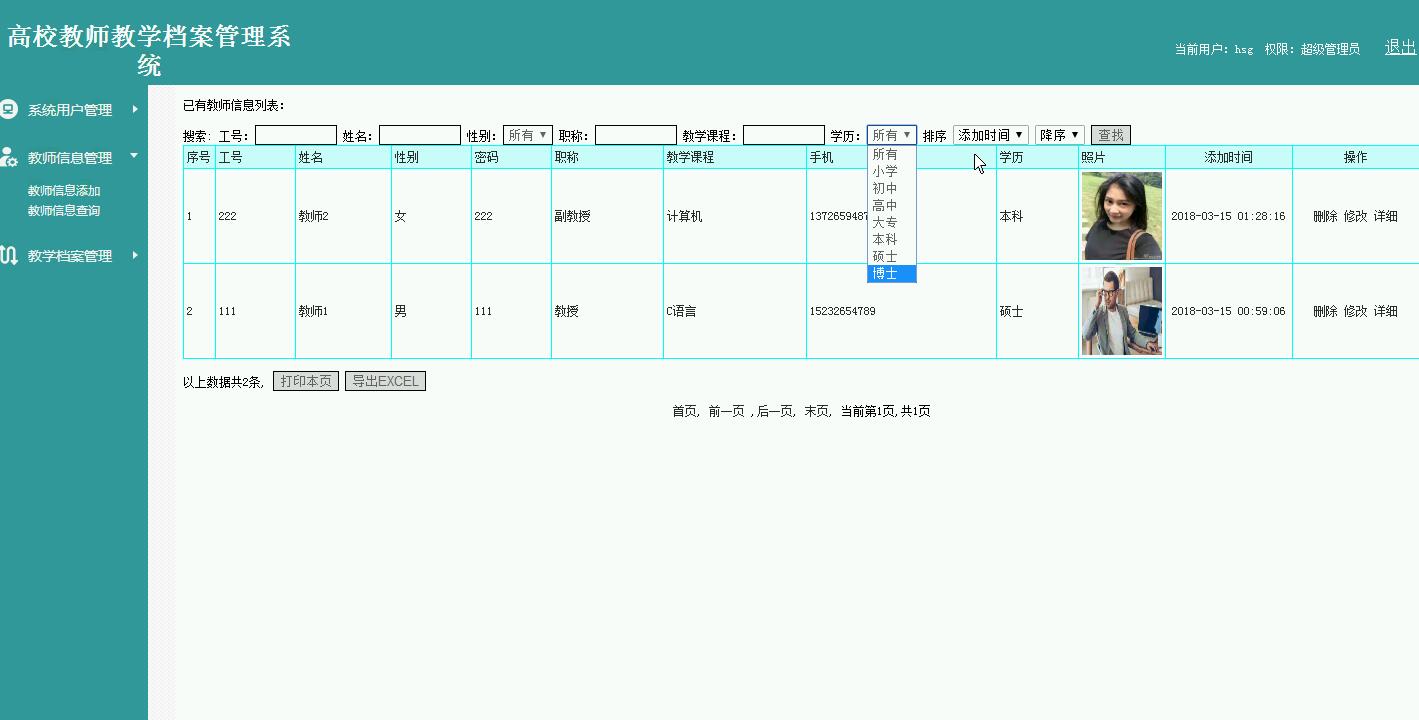Viewport: 1419px width, 720px height.
Task: Open photo thumbnail of 教师1
Action: click(x=1122, y=311)
